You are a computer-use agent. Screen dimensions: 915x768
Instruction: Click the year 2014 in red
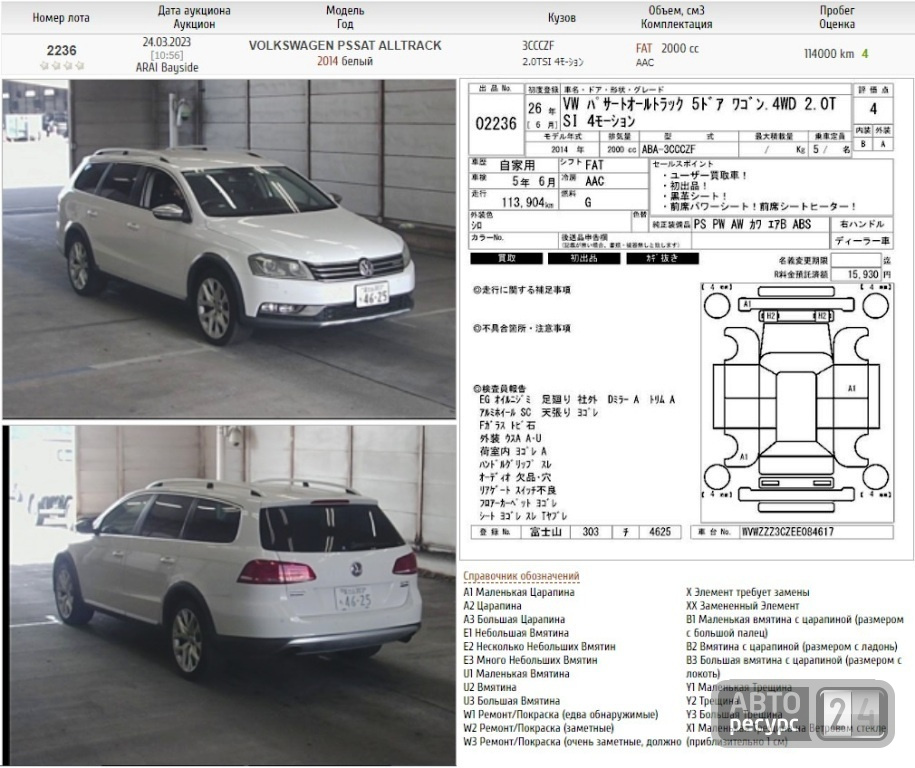(x=327, y=61)
